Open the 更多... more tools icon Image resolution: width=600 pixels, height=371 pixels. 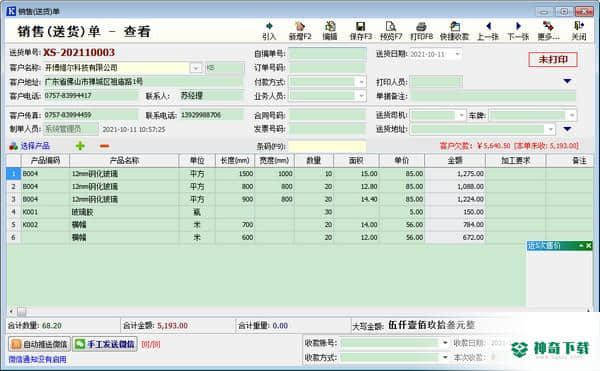[548, 31]
